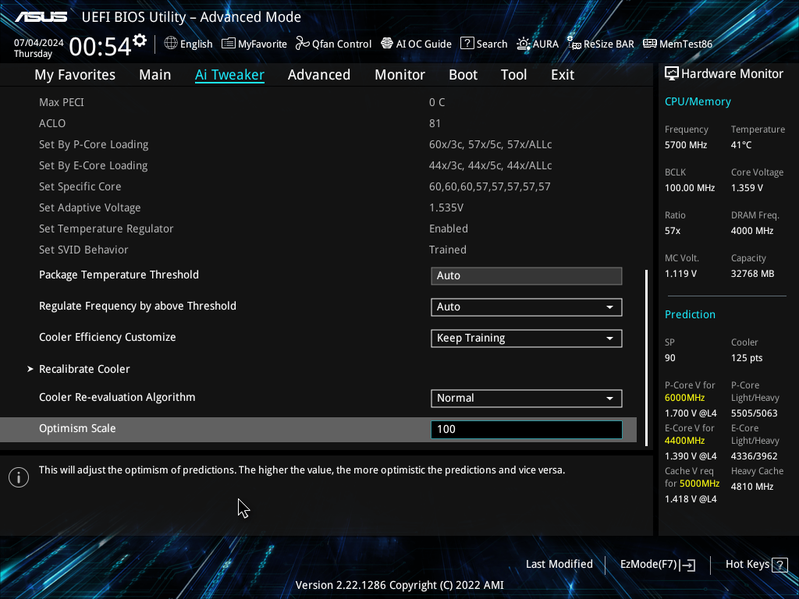The height and width of the screenshot is (599, 799).
Task: Click the 1.359 V core voltage reading
Action: point(747,188)
